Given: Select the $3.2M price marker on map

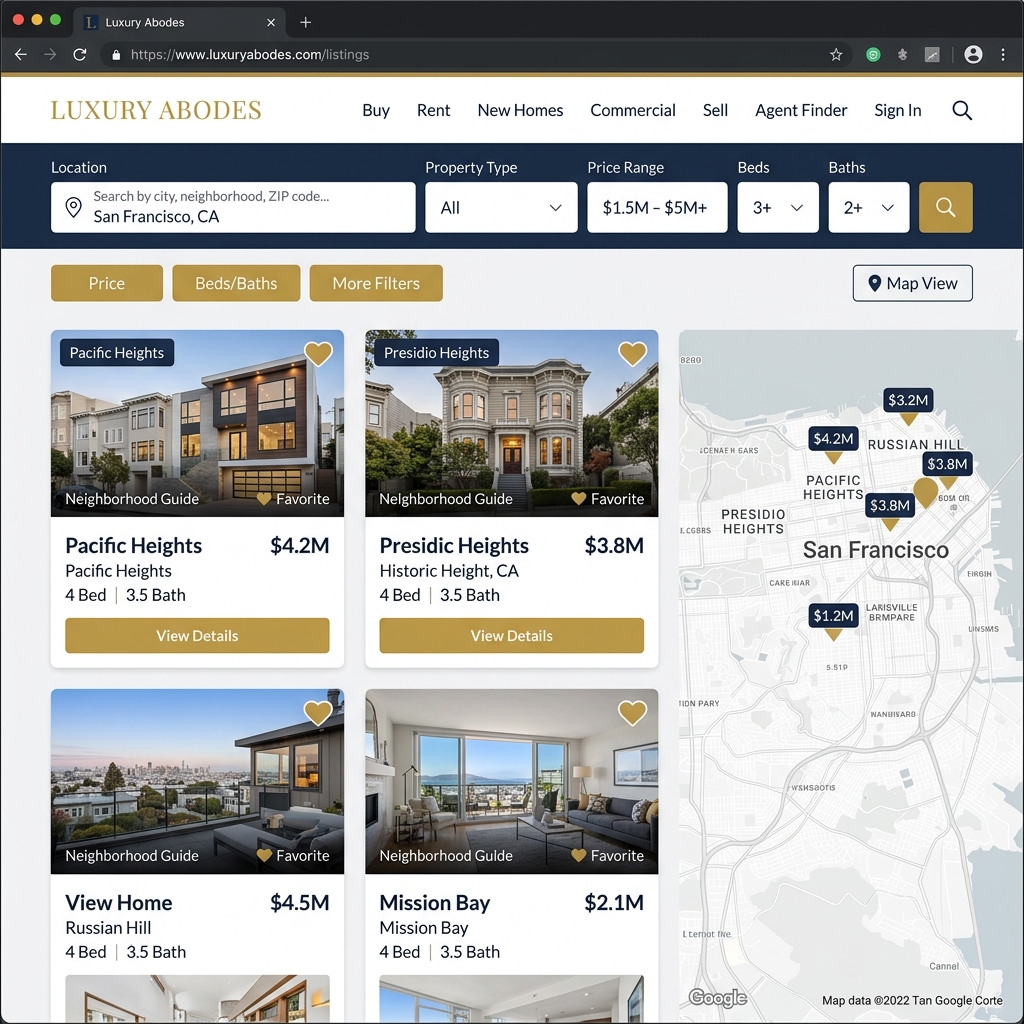Looking at the screenshot, I should pos(907,400).
